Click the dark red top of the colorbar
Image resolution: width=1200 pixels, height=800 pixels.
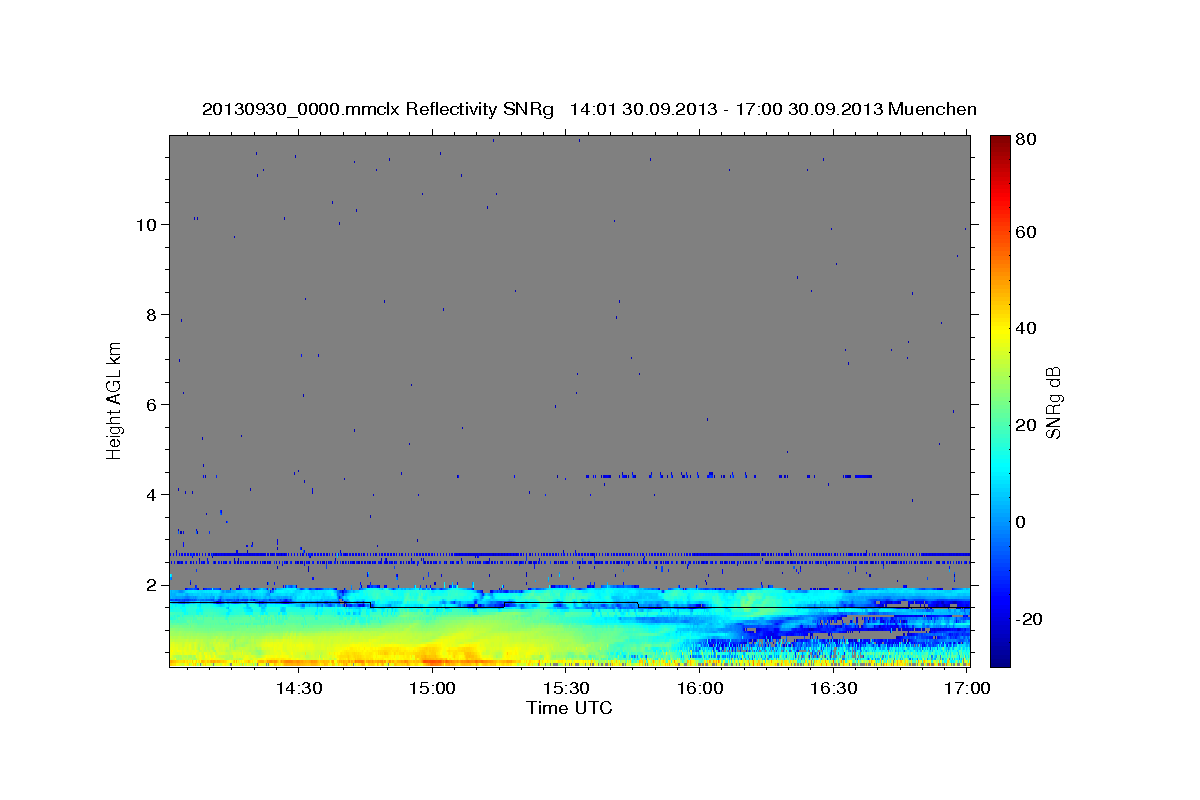pos(1000,142)
